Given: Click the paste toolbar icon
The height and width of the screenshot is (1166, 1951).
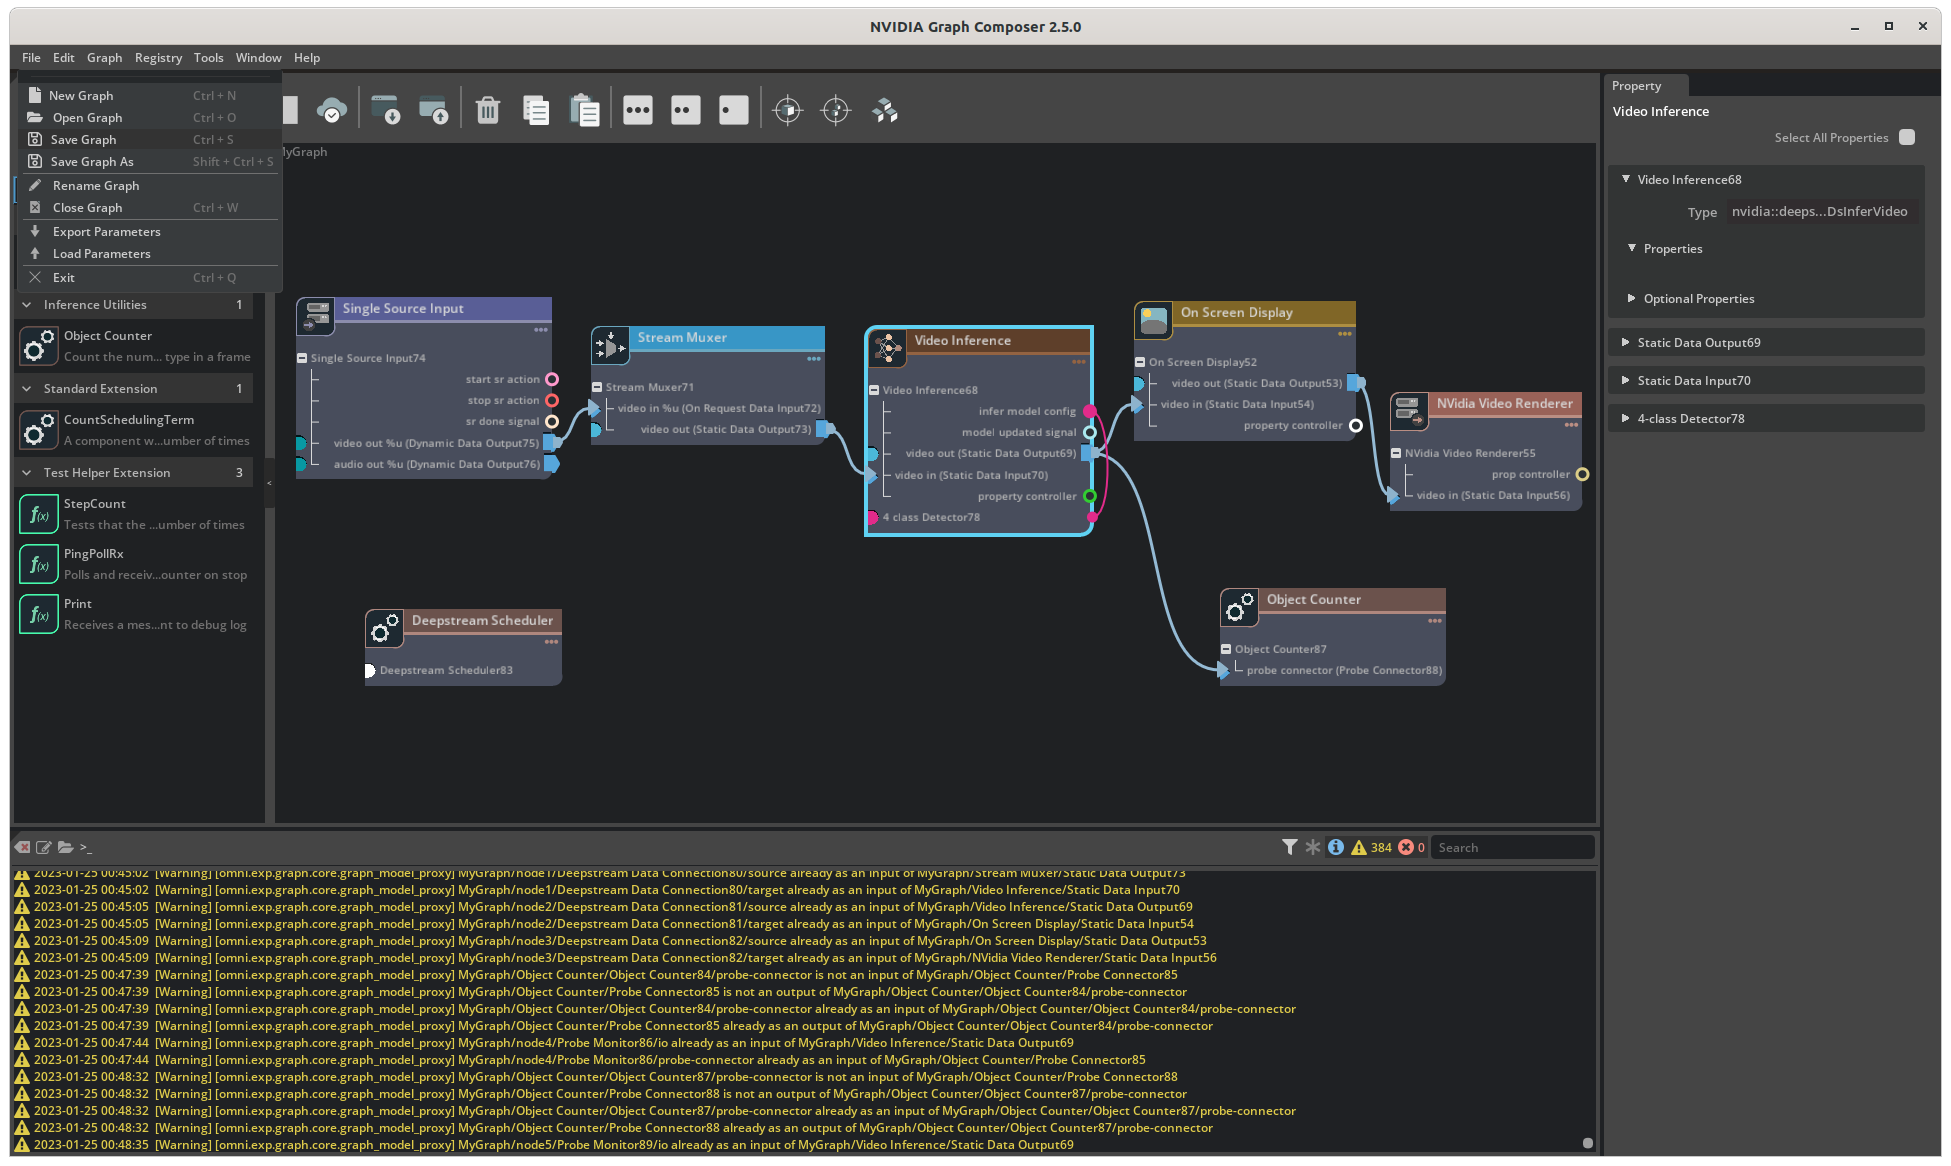Looking at the screenshot, I should coord(585,110).
